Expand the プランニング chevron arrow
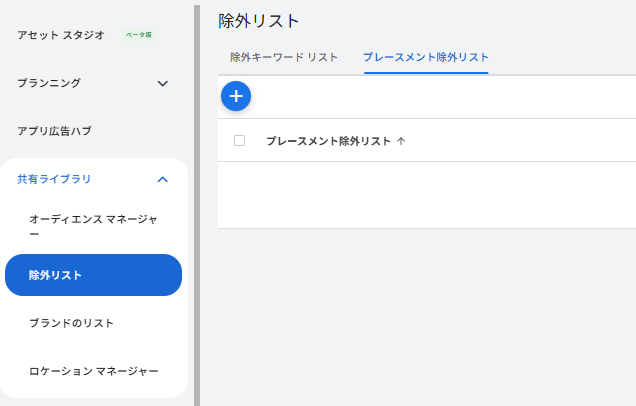This screenshot has width=636, height=406. click(x=163, y=83)
